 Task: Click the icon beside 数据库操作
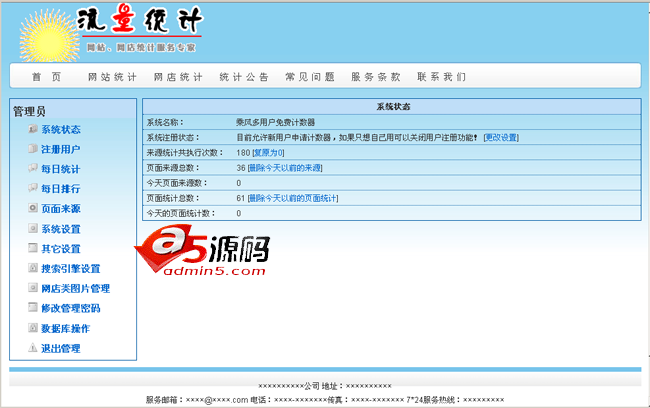click(x=33, y=328)
